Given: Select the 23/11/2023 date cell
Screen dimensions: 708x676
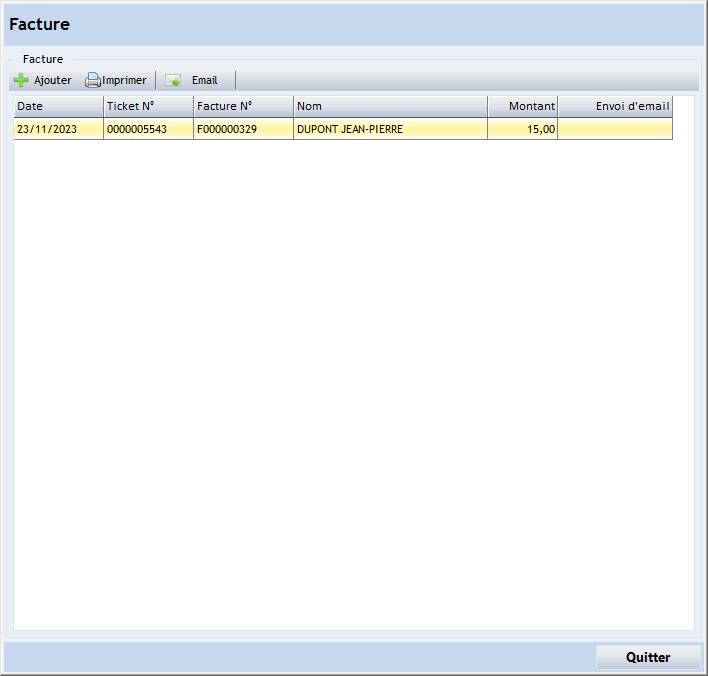Looking at the screenshot, I should pyautogui.click(x=58, y=129).
